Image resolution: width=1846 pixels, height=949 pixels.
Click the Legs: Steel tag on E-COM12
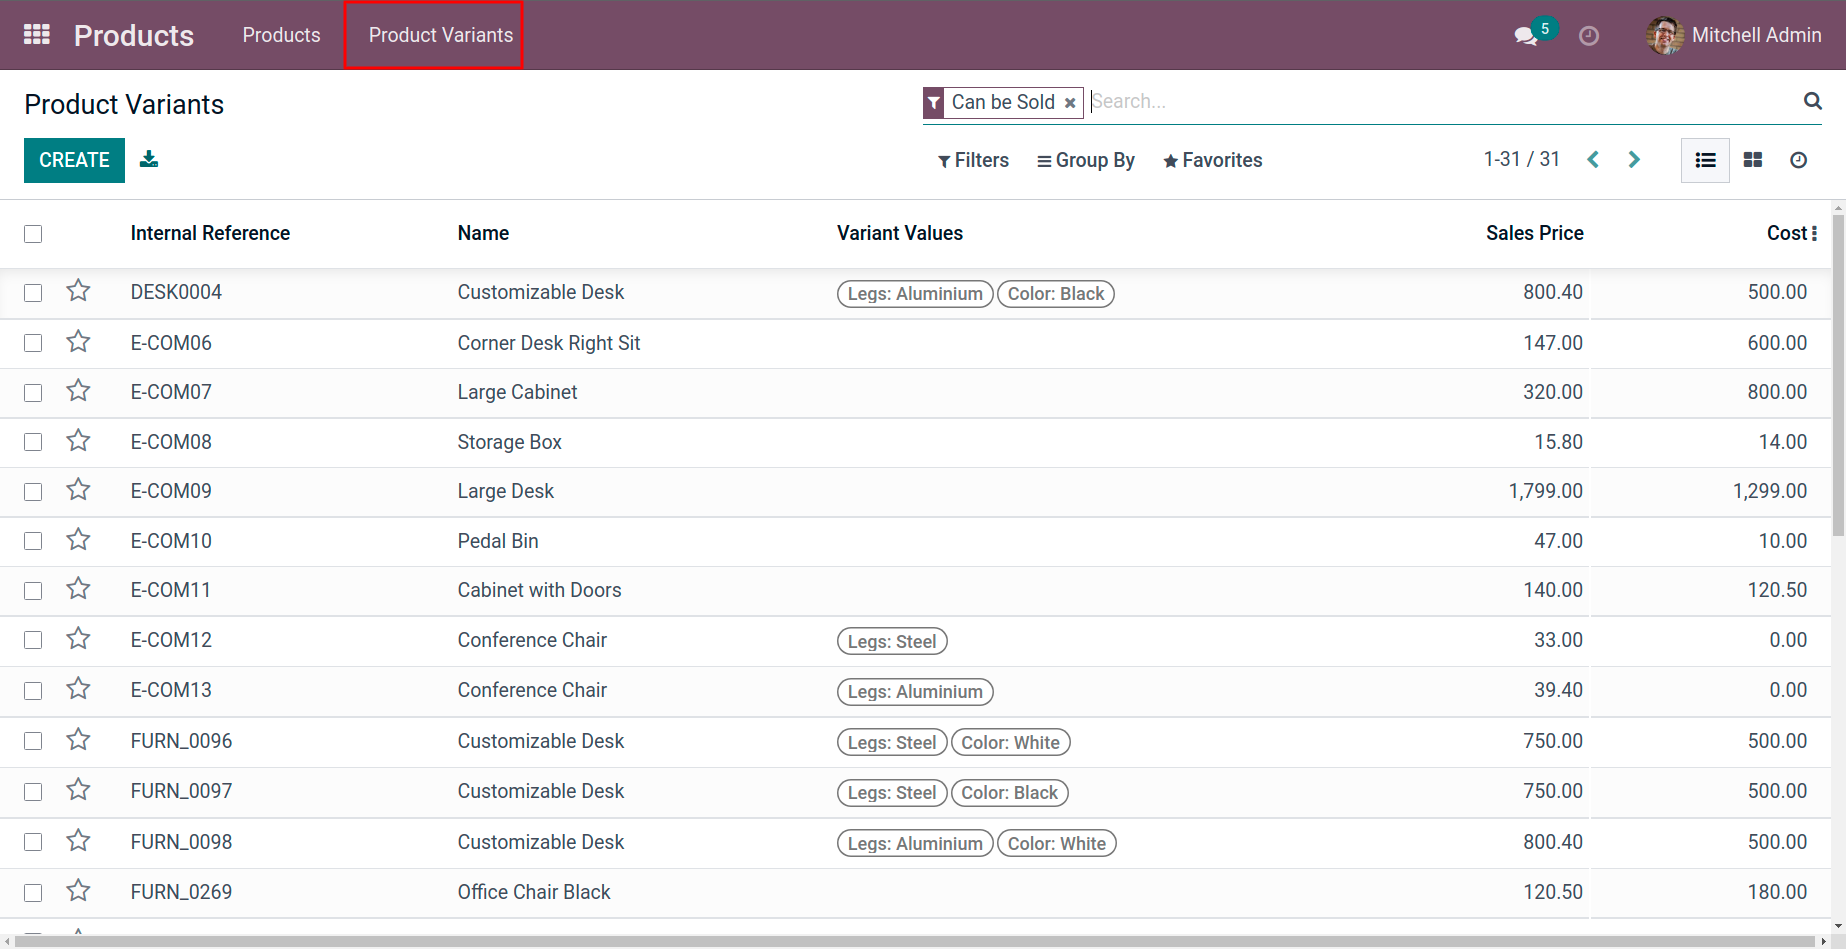pyautogui.click(x=892, y=641)
